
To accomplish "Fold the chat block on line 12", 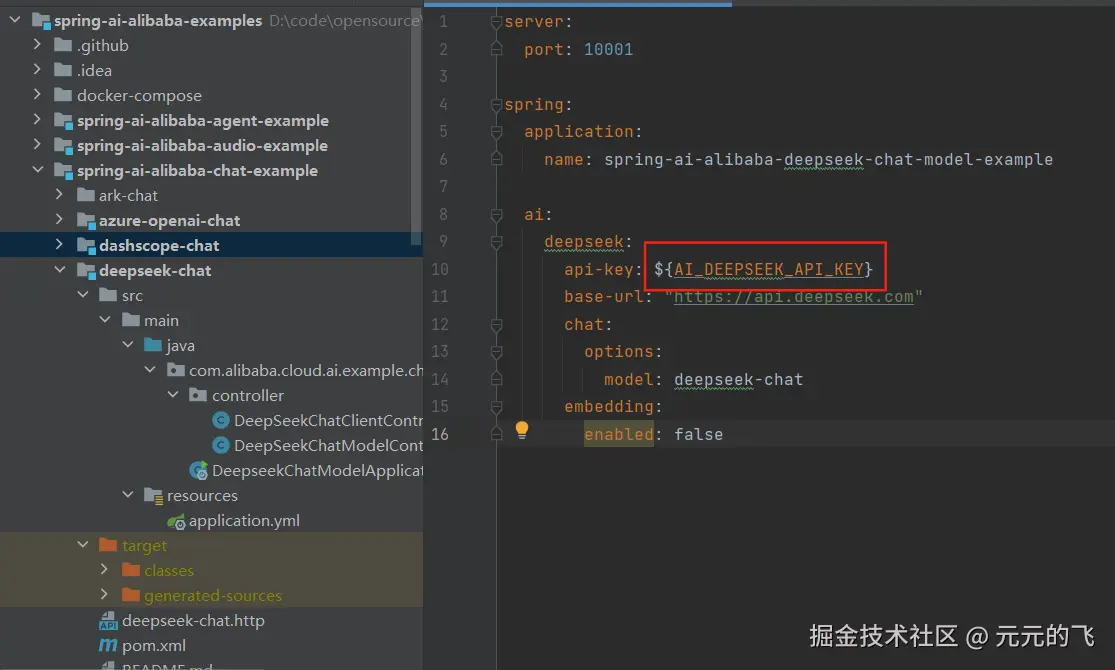I will 496,325.
